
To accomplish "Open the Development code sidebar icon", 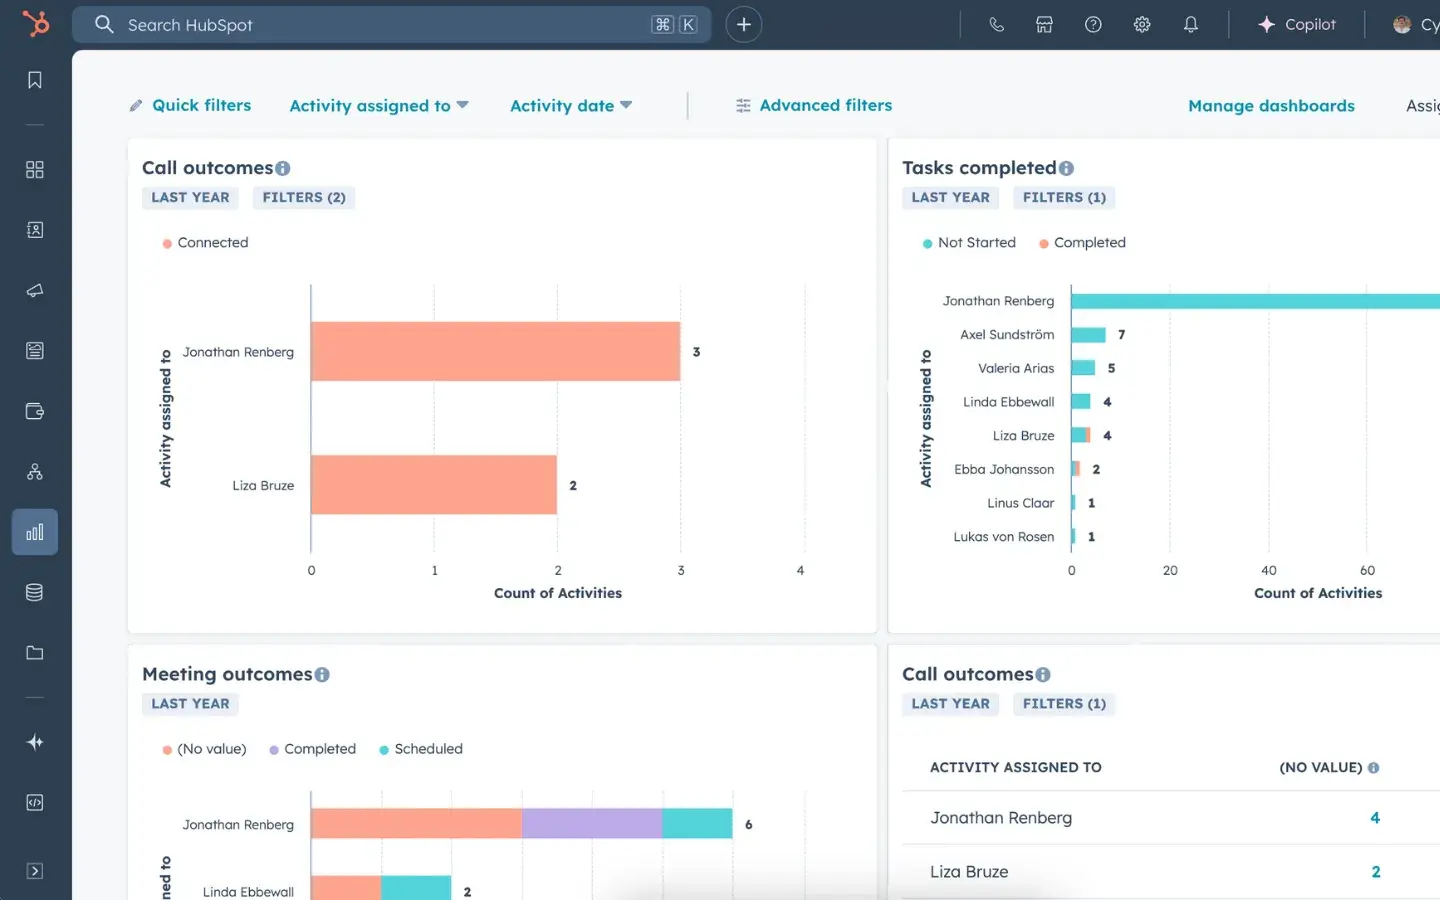I will pyautogui.click(x=35, y=803).
